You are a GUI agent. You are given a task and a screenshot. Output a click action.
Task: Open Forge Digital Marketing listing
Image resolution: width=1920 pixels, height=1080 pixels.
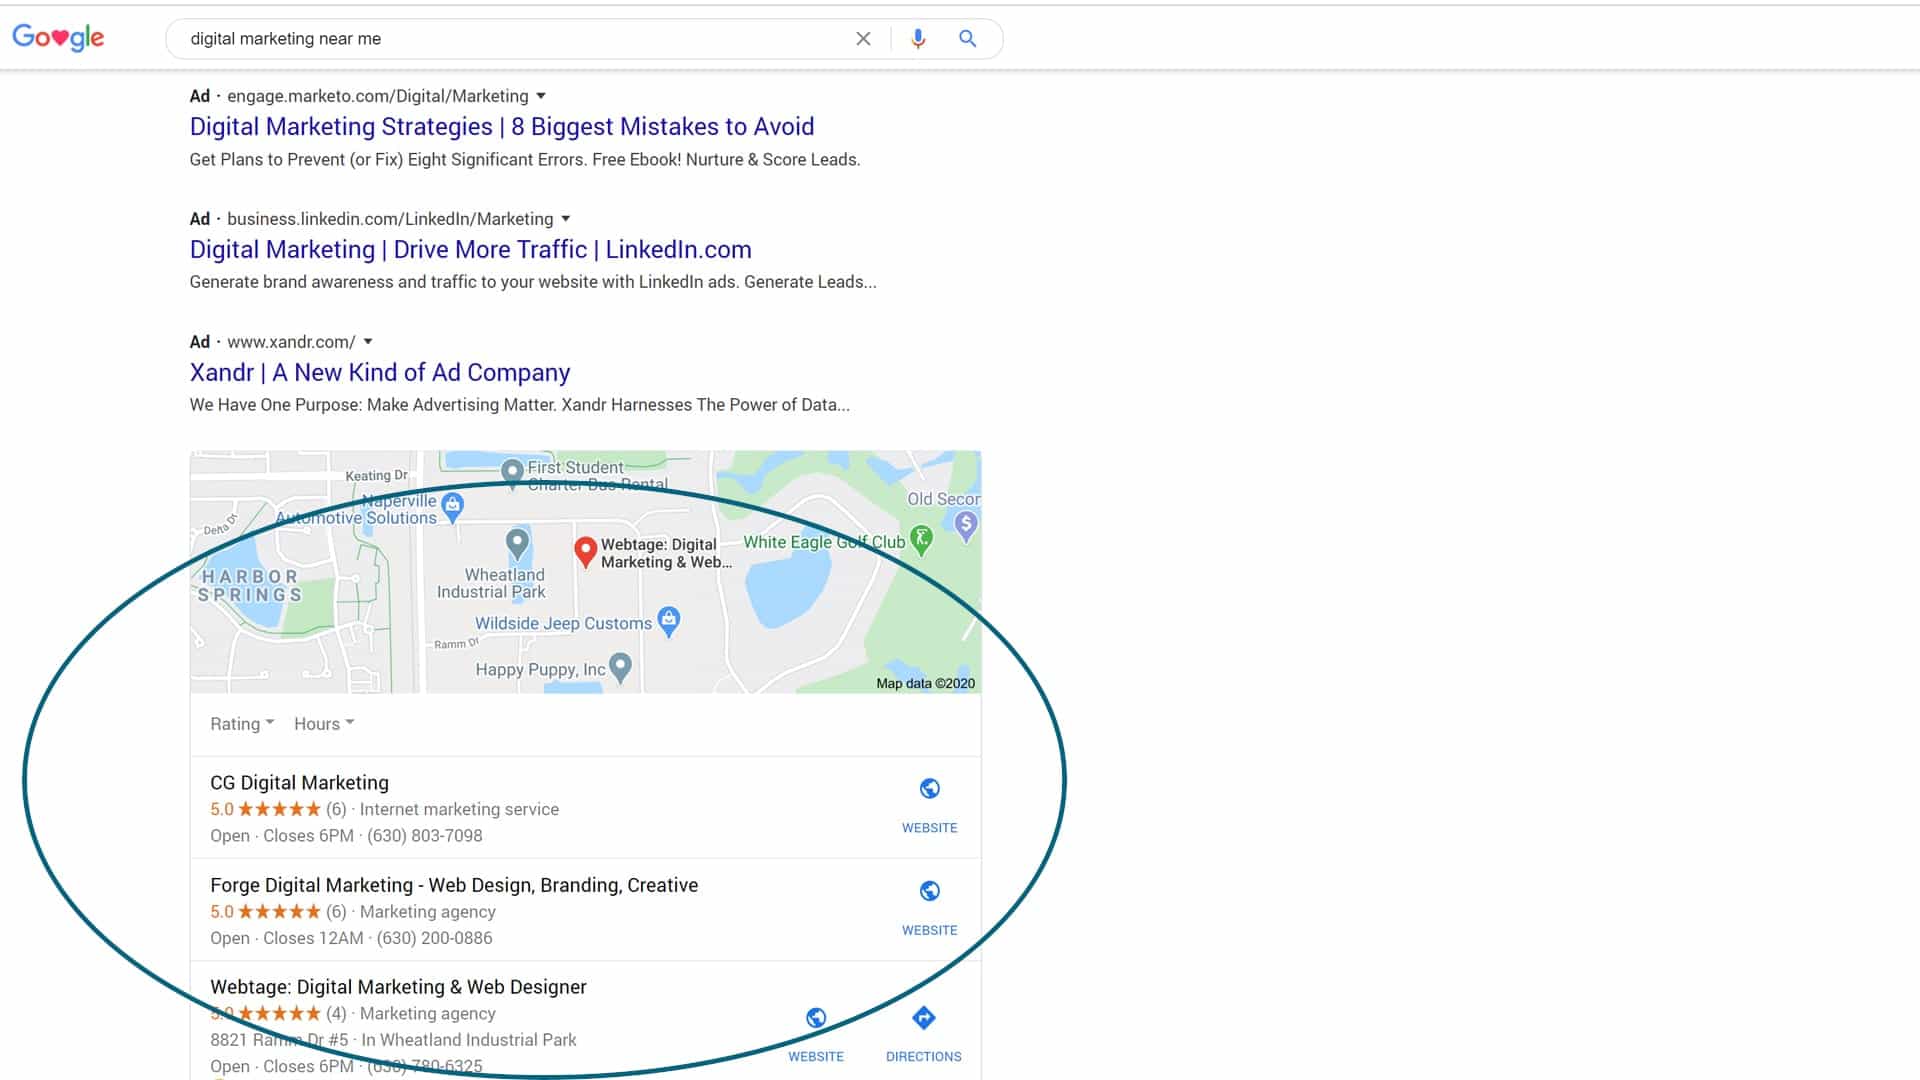454,885
